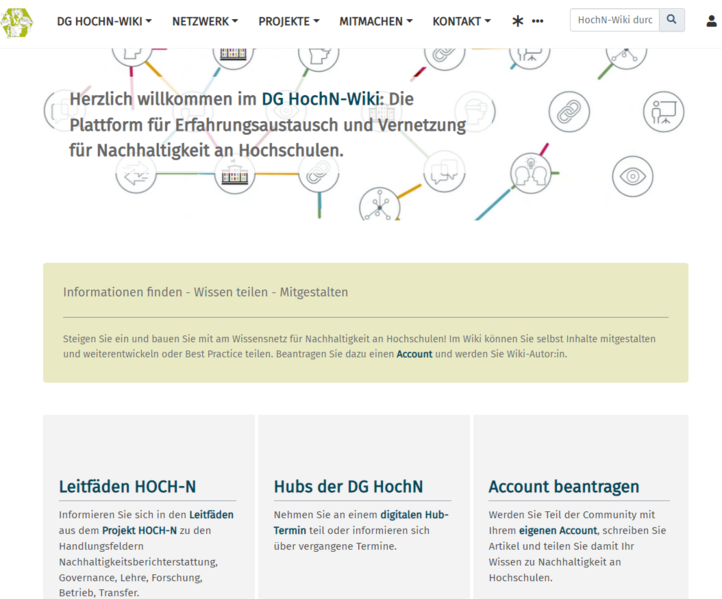Follow the Leitfäden link in text

pos(211,515)
